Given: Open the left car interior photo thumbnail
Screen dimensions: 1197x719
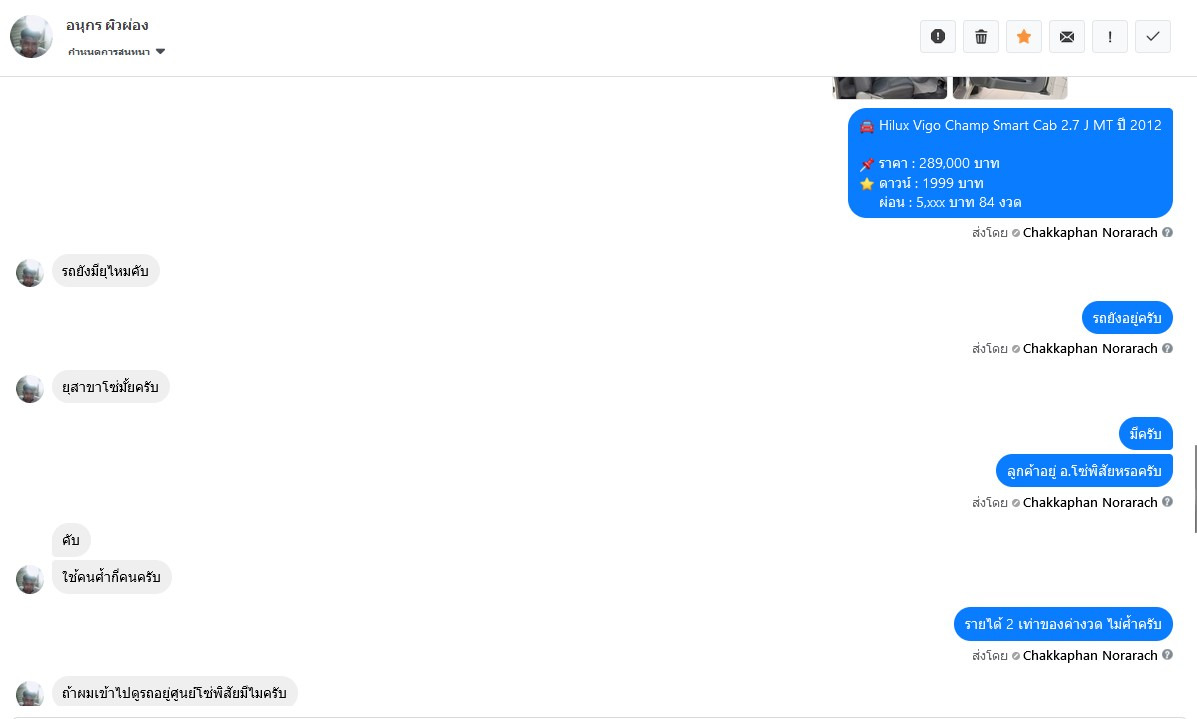Looking at the screenshot, I should (x=889, y=88).
